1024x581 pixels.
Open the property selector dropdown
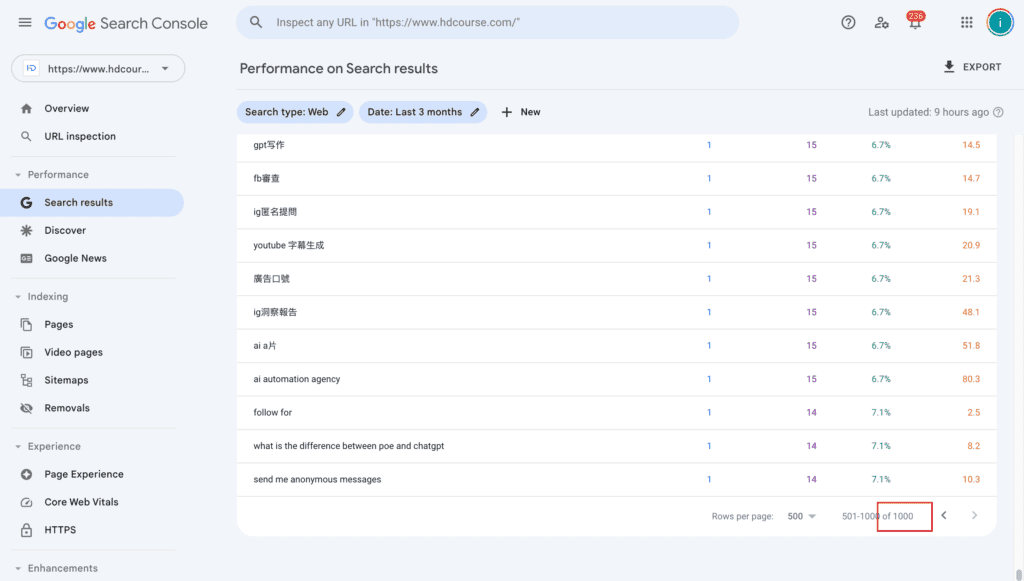pos(98,69)
